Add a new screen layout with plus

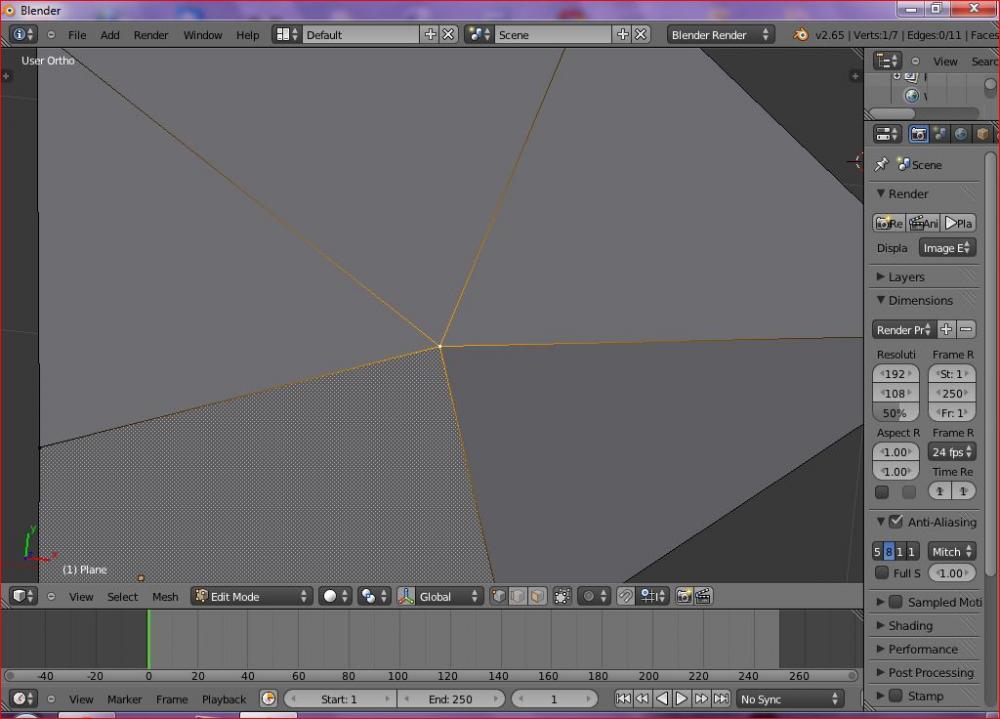(430, 34)
